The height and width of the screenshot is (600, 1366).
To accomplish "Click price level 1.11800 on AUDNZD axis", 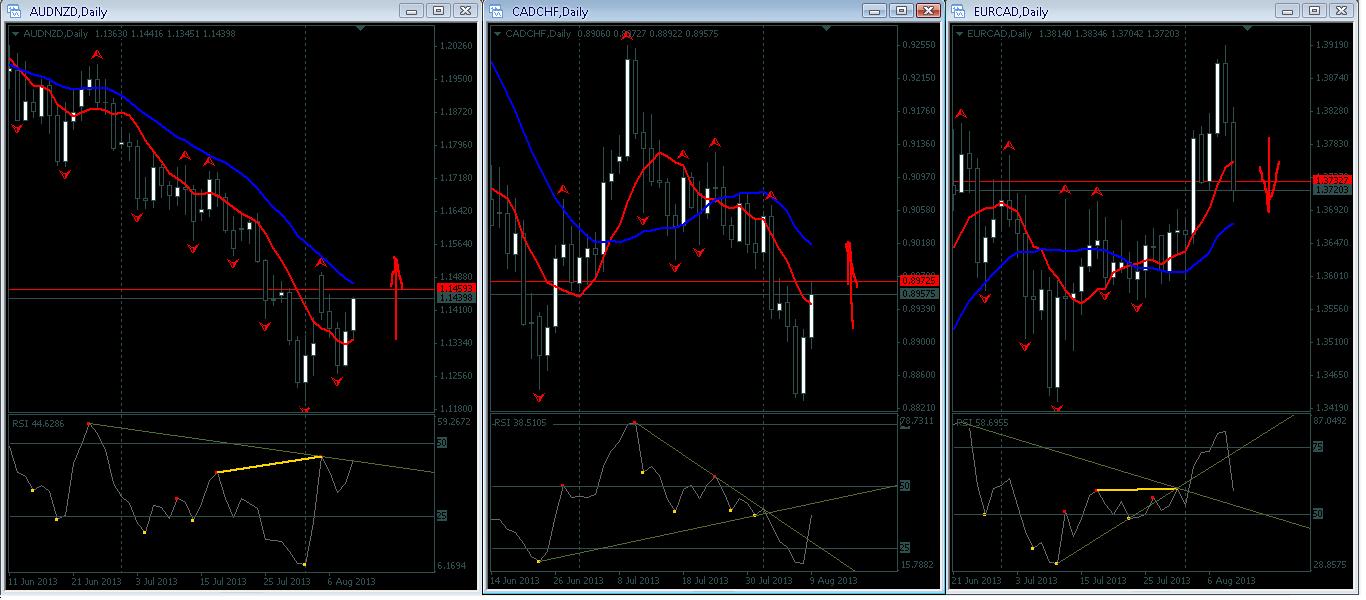I will 456,408.
